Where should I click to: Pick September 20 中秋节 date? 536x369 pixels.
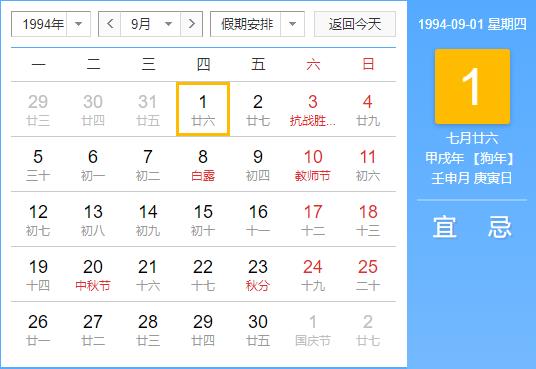coord(93,274)
